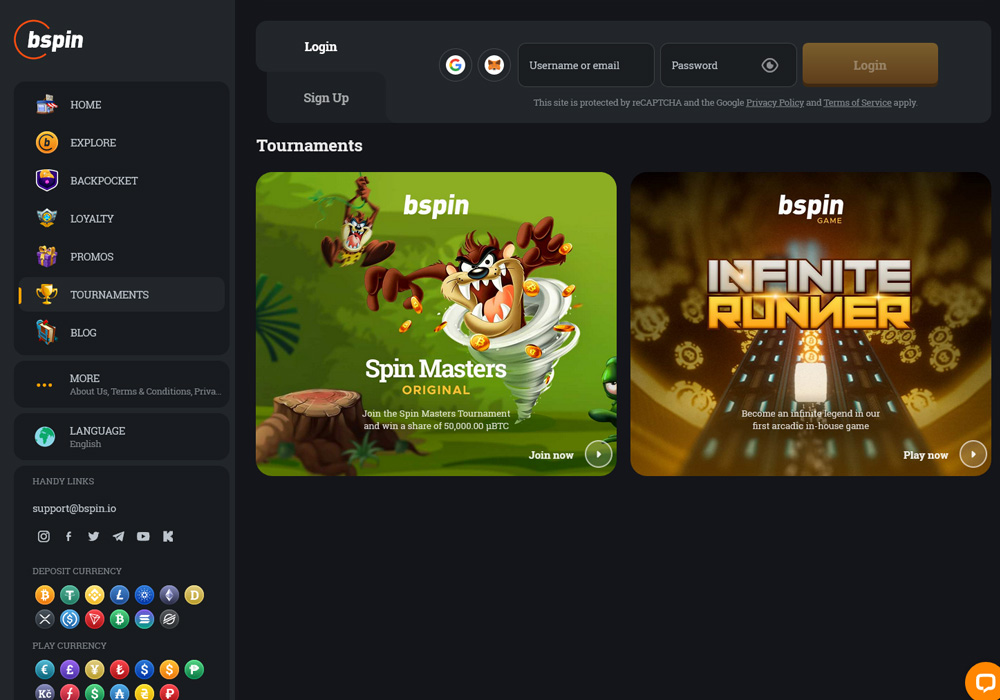The image size is (1000, 700).
Task: Open the live chat bubble
Action: pyautogui.click(x=983, y=682)
